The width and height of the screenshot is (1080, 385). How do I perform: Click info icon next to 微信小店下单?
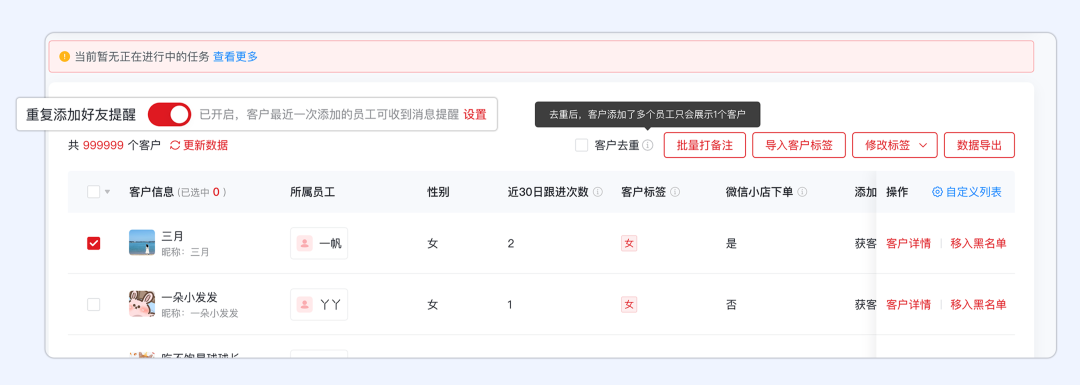pos(802,192)
